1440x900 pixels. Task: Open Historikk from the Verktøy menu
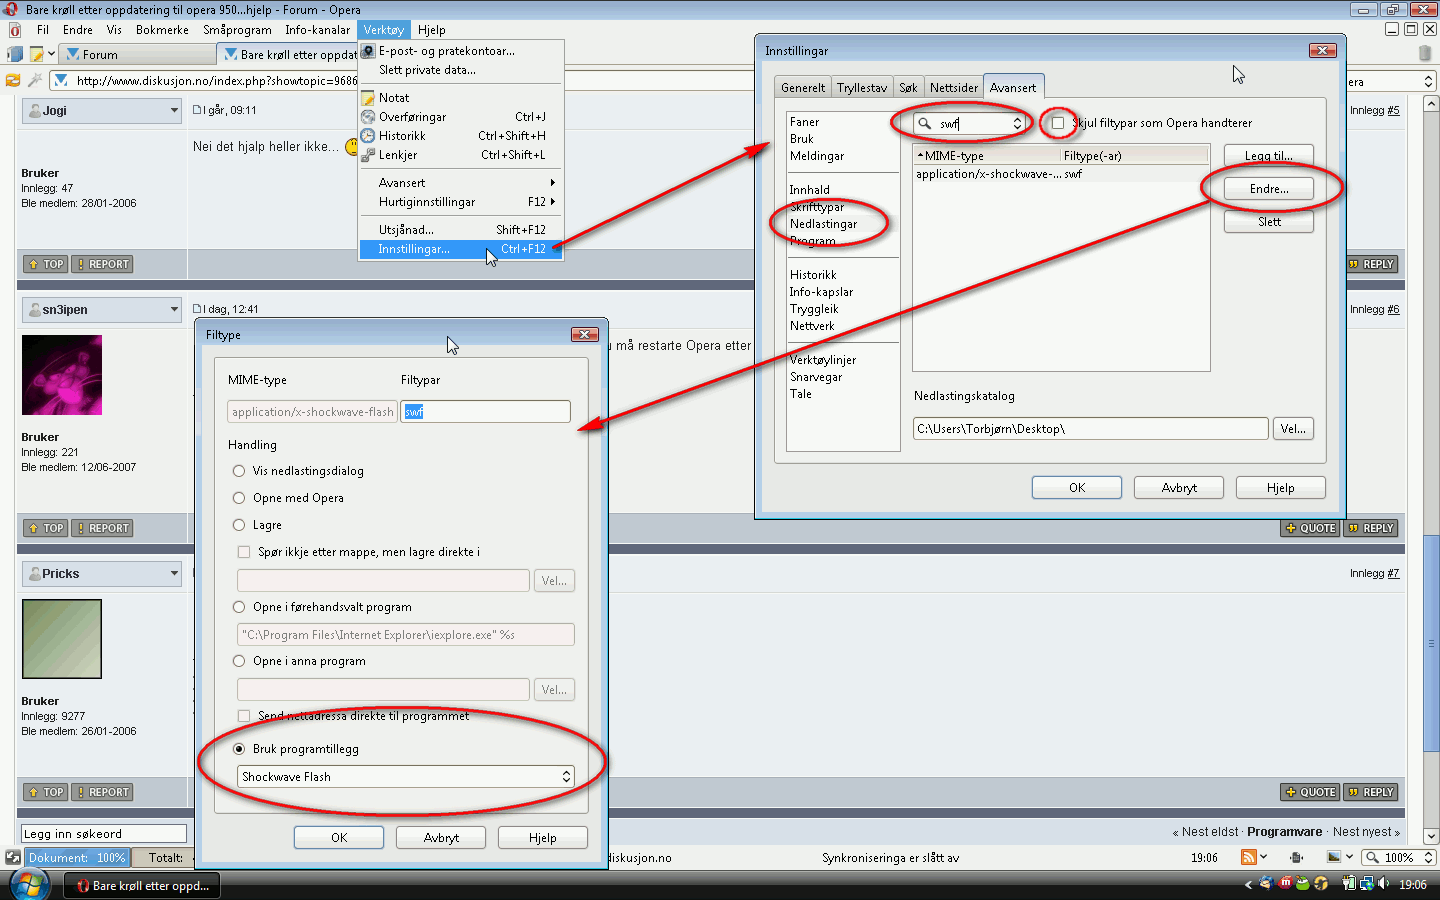[462, 136]
